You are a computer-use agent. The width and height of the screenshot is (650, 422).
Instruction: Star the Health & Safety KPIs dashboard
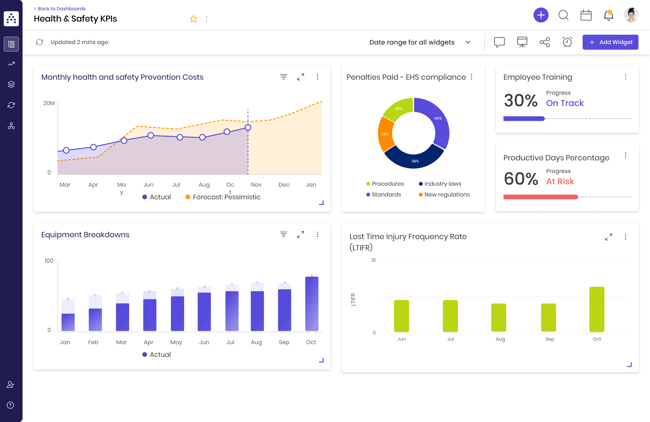point(194,19)
